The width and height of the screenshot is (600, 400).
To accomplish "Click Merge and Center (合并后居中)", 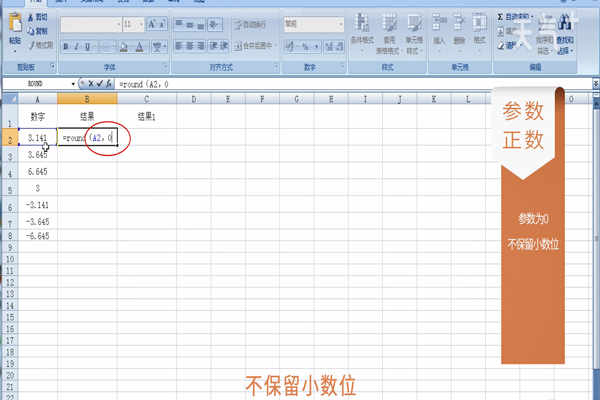I will (253, 46).
